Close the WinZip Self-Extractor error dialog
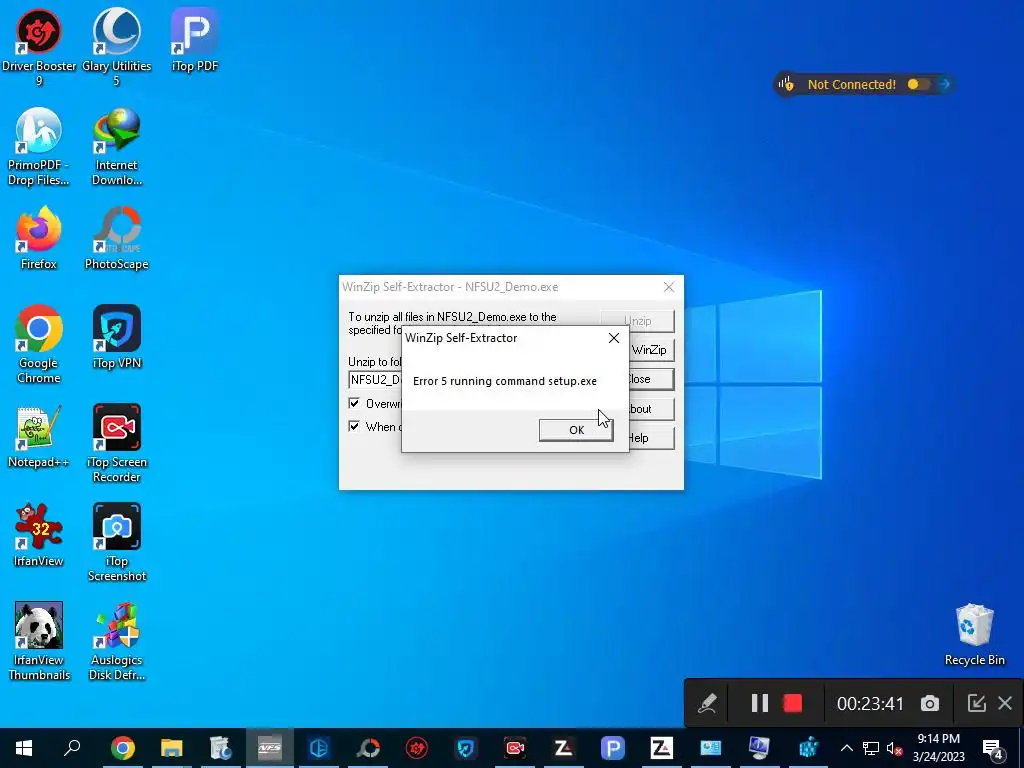 click(614, 338)
